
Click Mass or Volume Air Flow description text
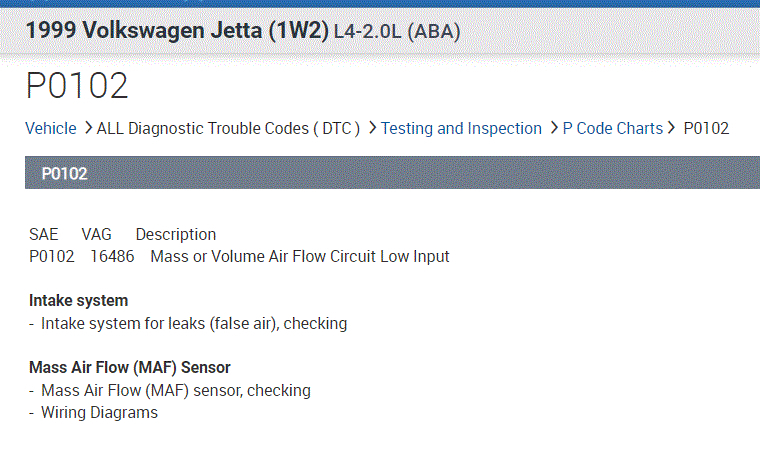click(x=300, y=256)
